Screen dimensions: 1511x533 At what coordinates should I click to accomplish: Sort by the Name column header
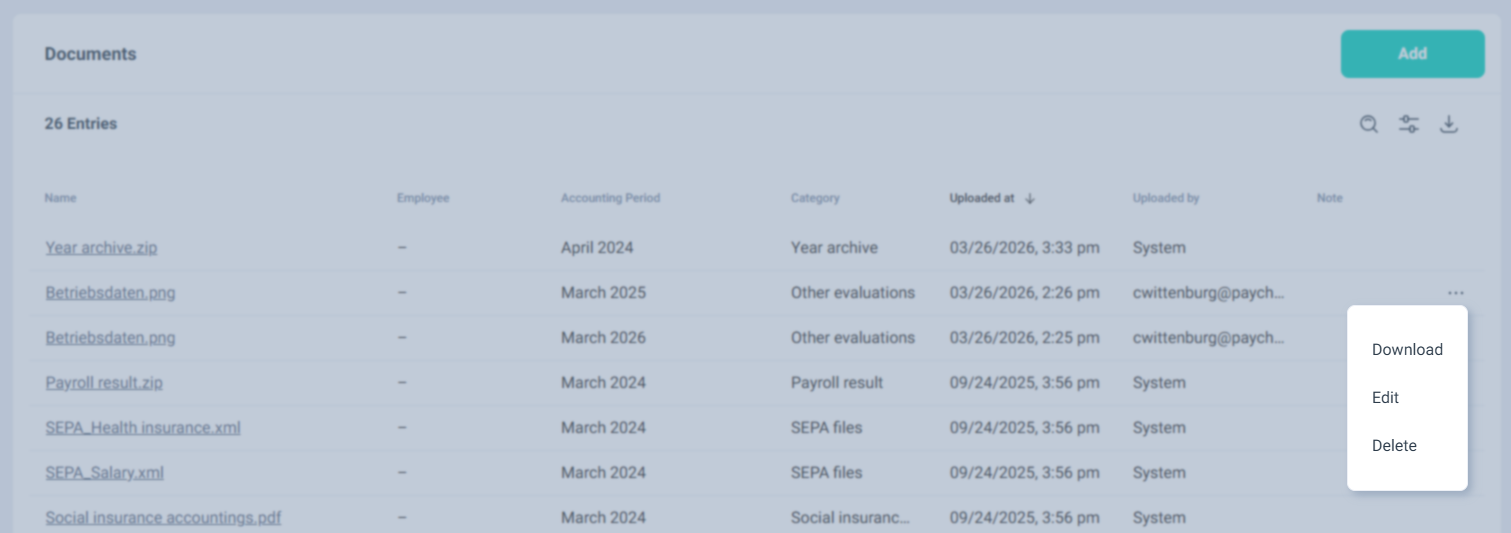coord(60,198)
